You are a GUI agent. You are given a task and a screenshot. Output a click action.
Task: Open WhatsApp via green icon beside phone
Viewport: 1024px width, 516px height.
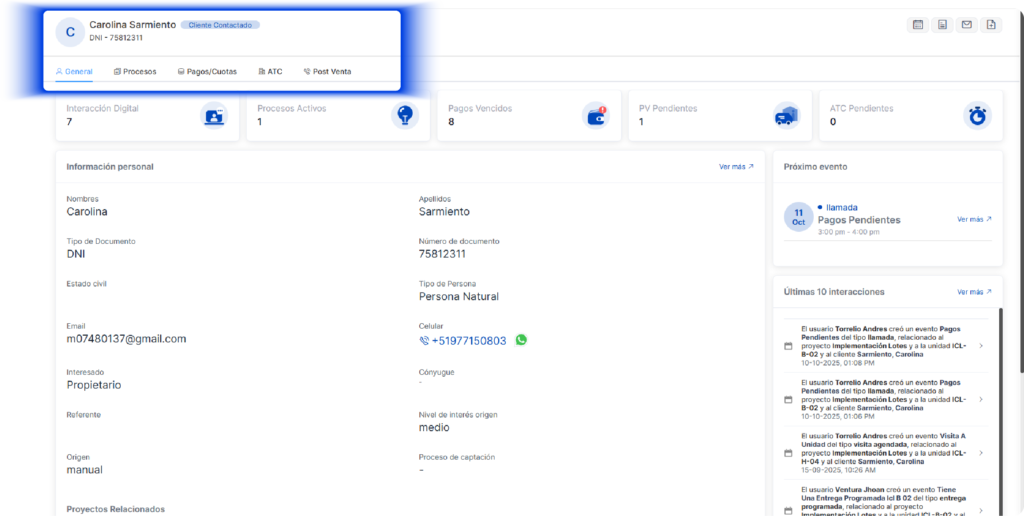(521, 340)
